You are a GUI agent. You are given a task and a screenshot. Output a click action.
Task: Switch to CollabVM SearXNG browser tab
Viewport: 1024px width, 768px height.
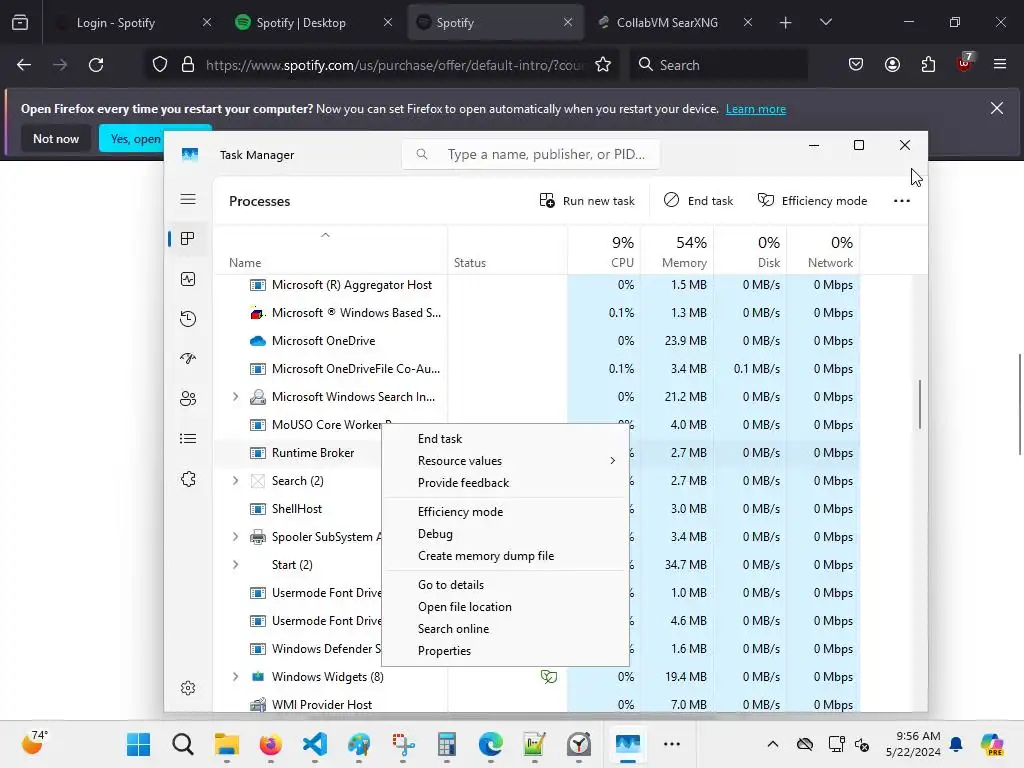tap(675, 23)
